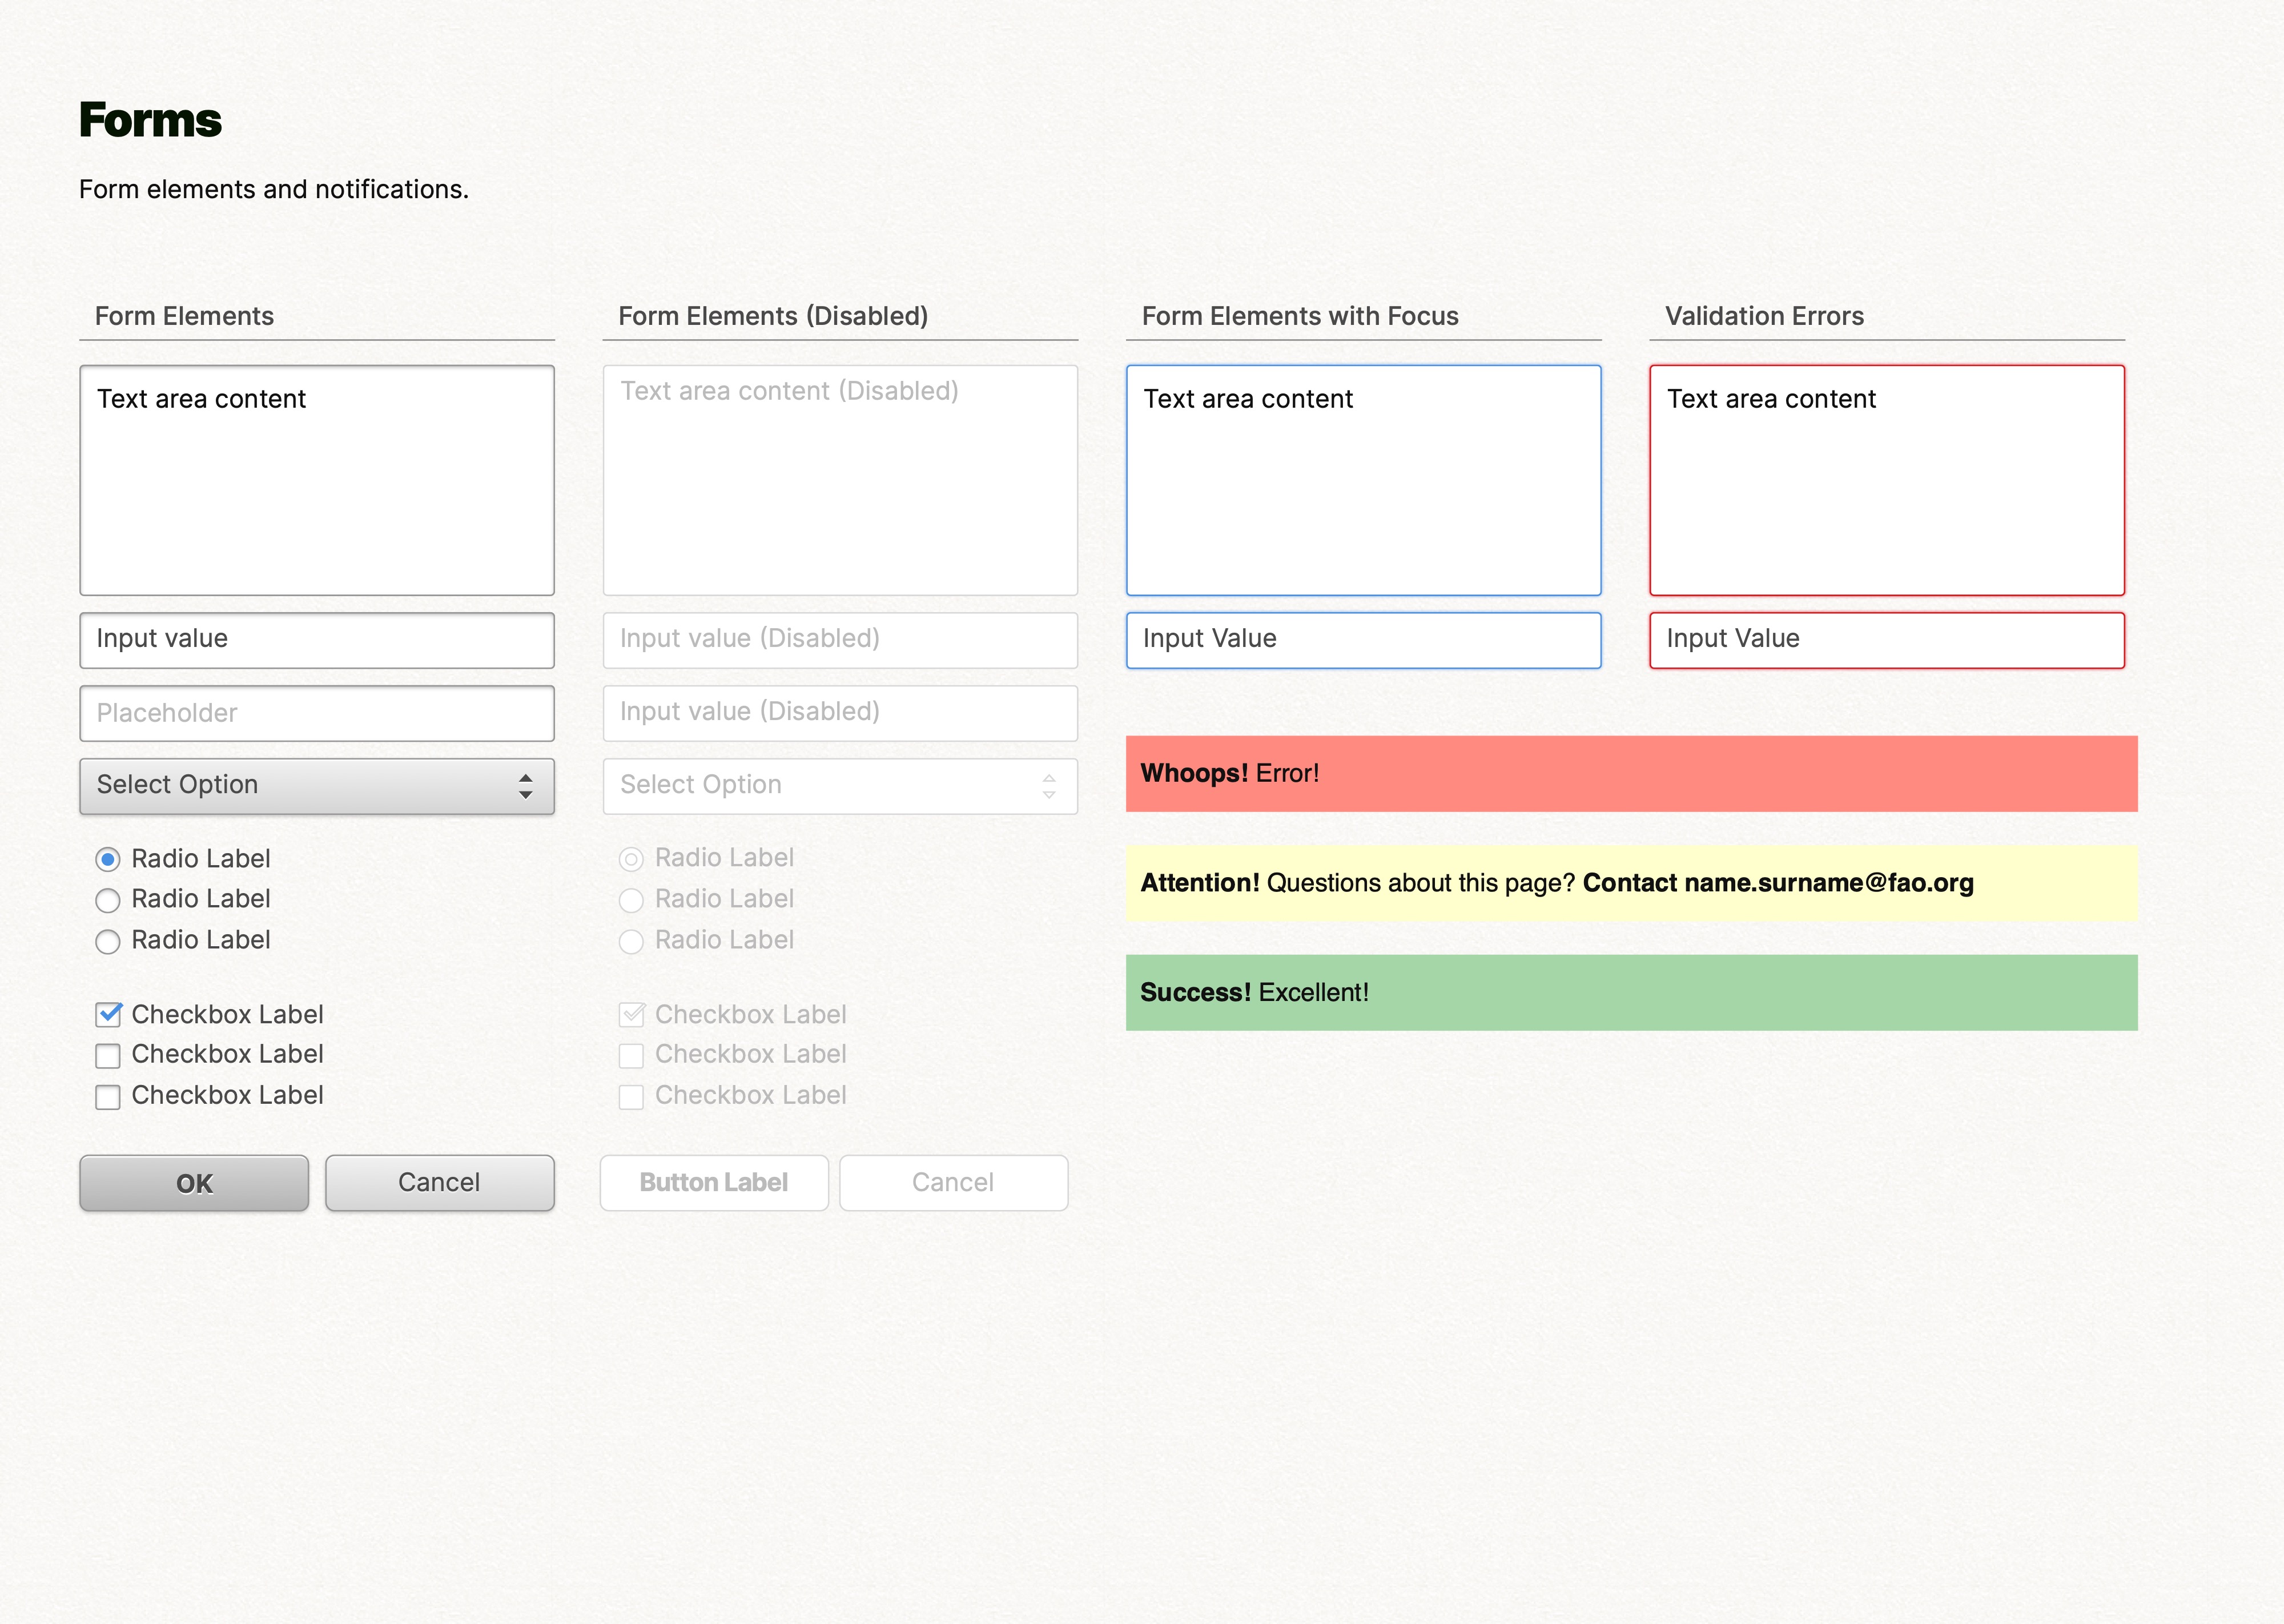
Task: Click the disabled Select Option dropdown
Action: click(x=839, y=786)
